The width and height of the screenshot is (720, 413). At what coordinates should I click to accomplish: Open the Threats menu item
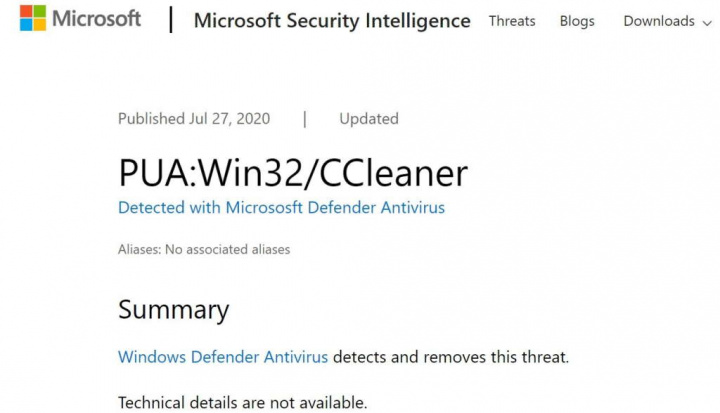(511, 21)
